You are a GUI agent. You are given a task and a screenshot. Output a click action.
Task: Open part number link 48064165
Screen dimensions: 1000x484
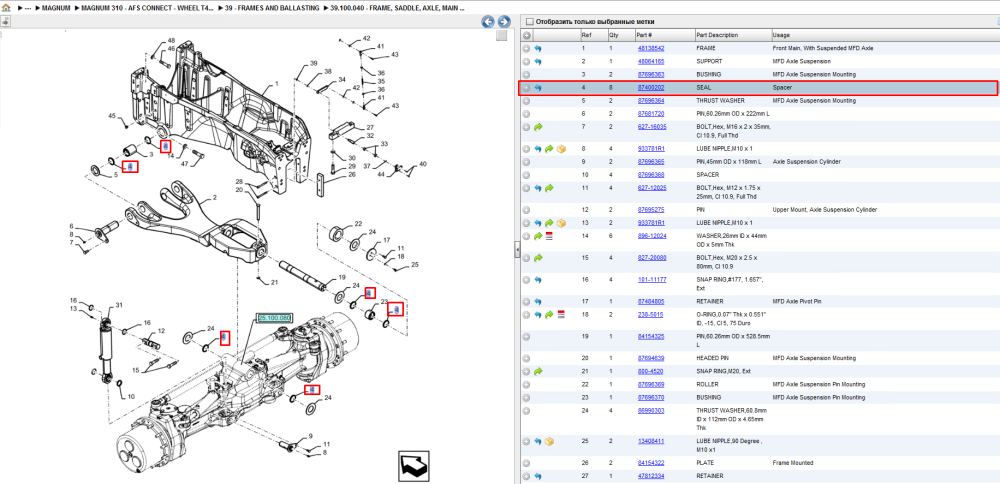click(x=651, y=62)
